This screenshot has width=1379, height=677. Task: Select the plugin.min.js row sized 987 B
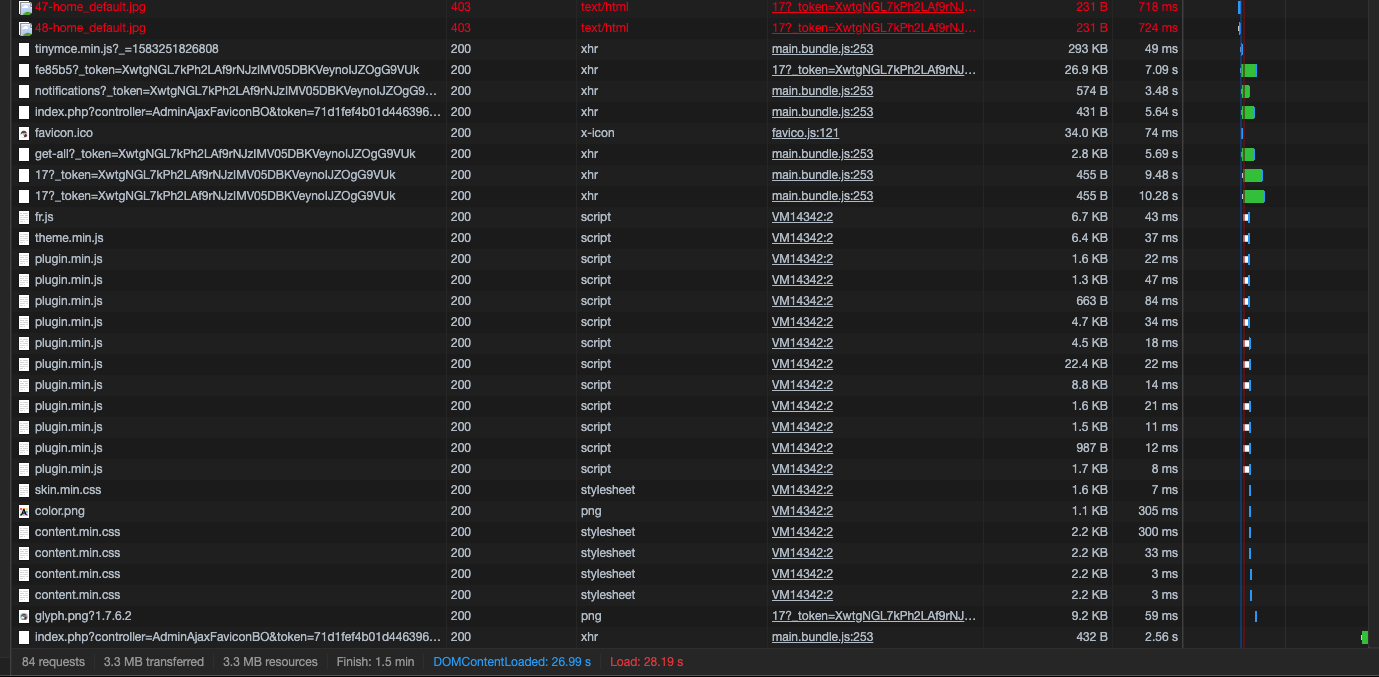[x=689, y=448]
